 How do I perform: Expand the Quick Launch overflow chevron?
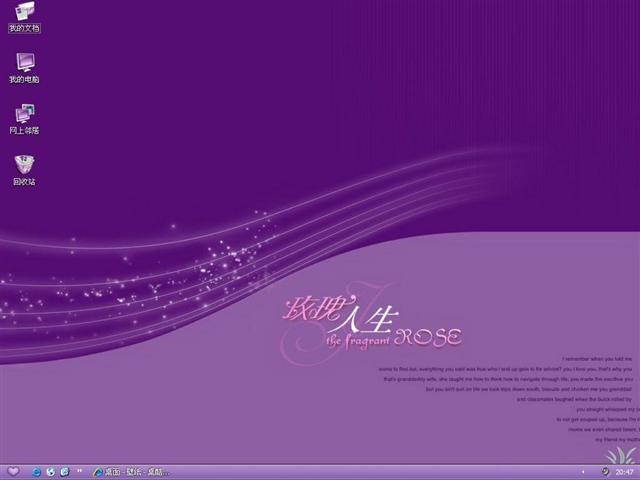[x=80, y=471]
